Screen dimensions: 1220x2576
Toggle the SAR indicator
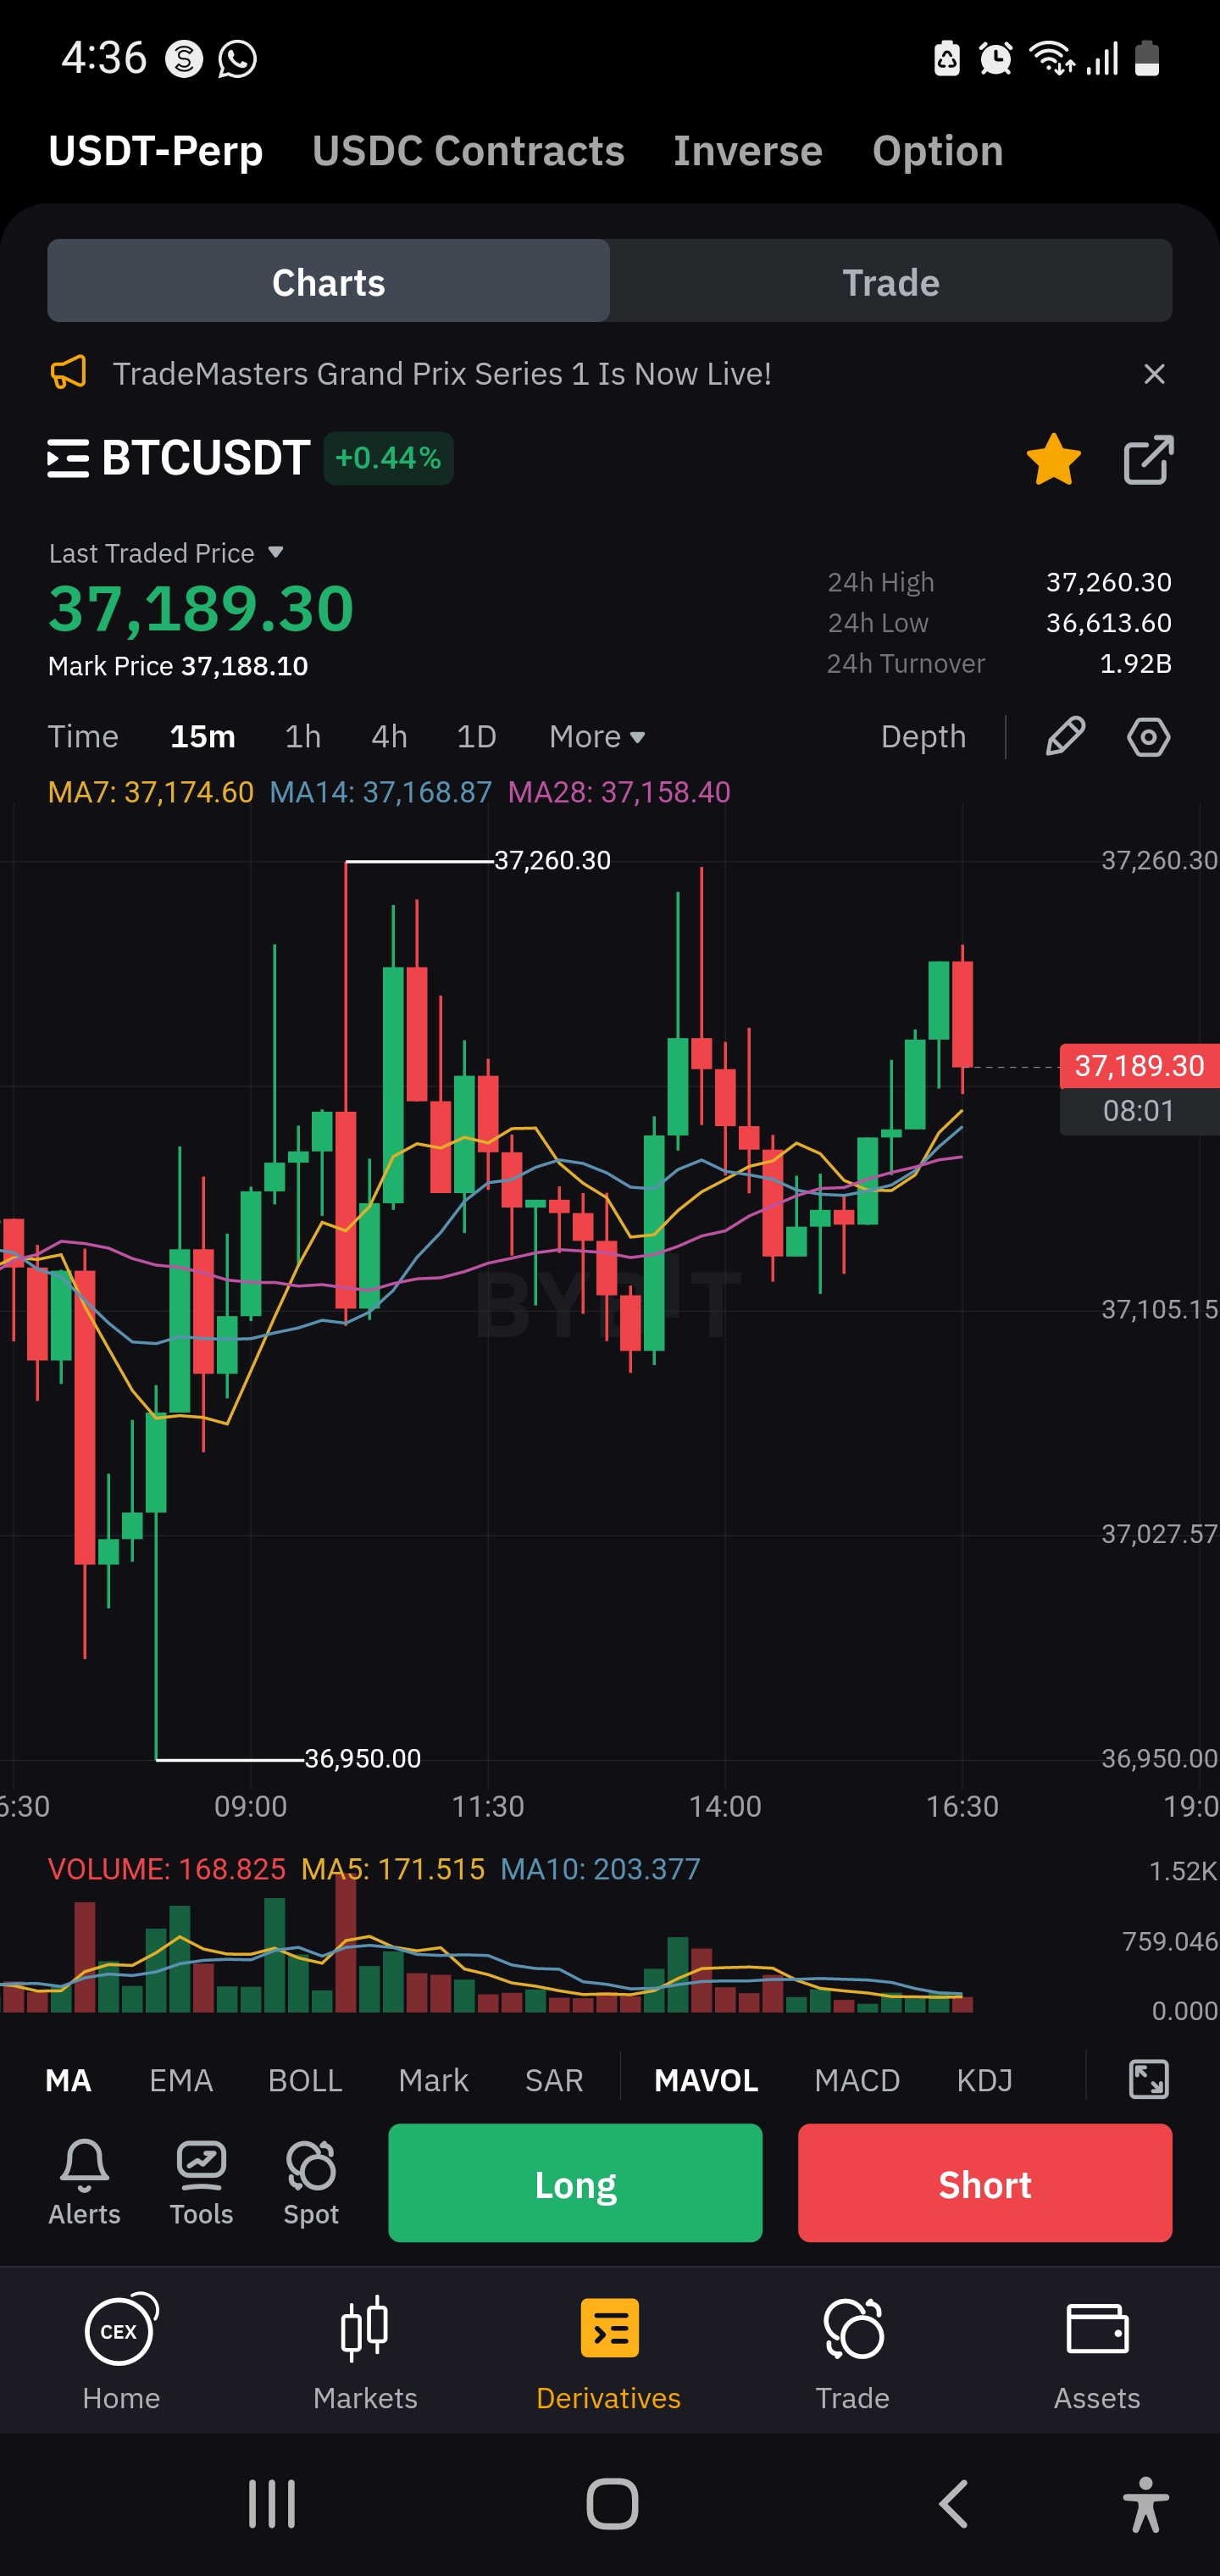click(x=554, y=2080)
